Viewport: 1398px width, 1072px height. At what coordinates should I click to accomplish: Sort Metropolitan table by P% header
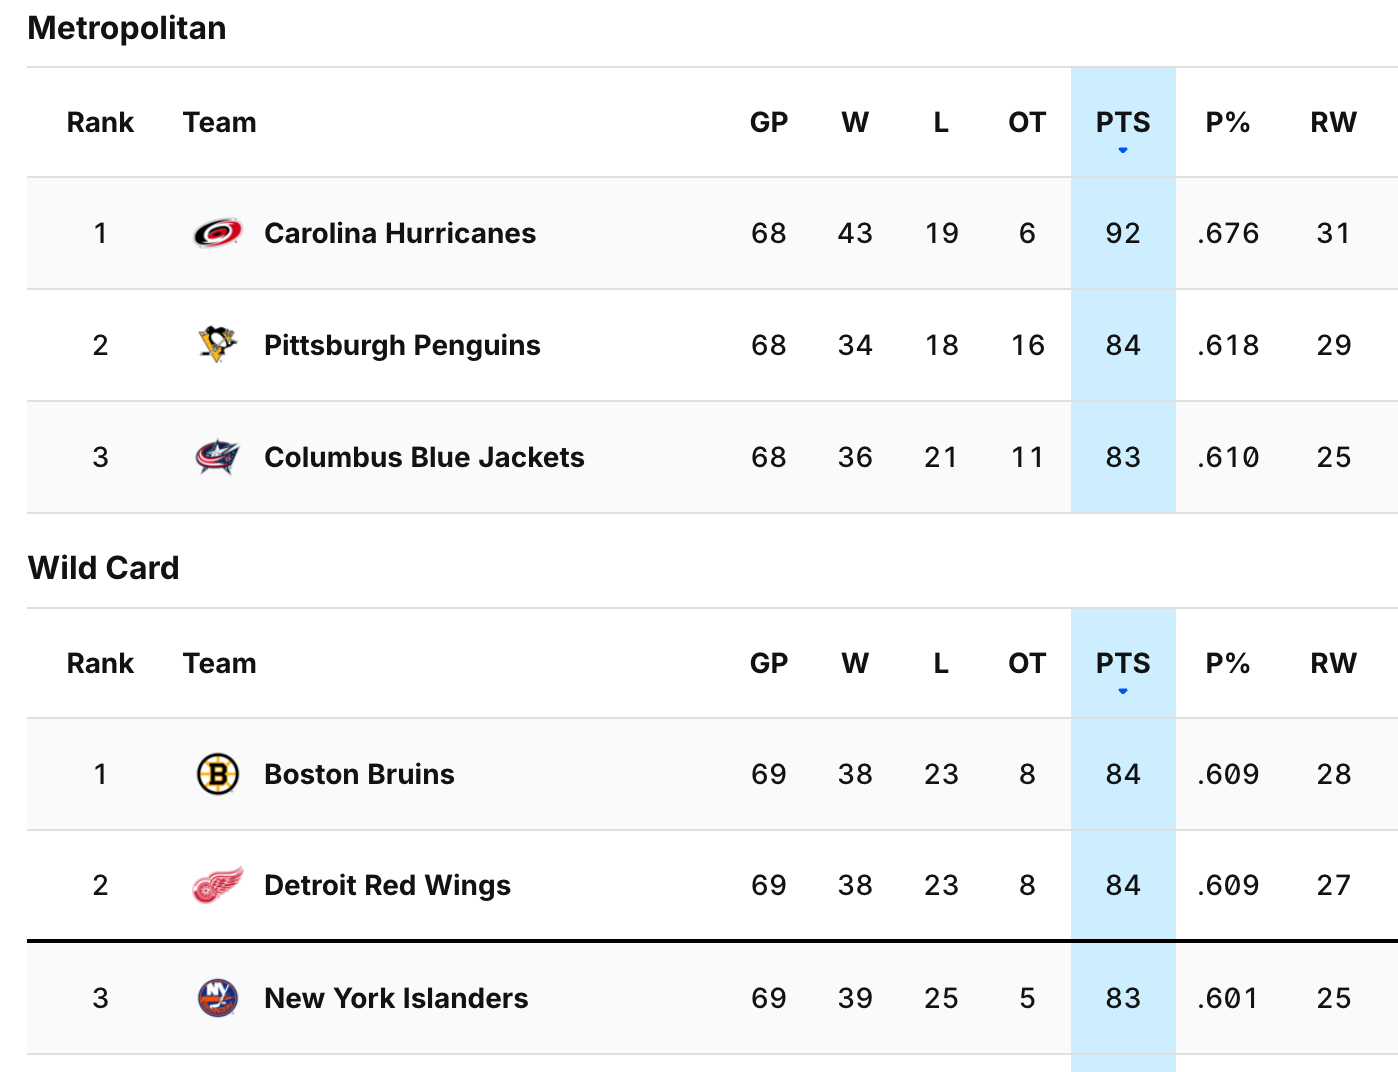tap(1228, 123)
